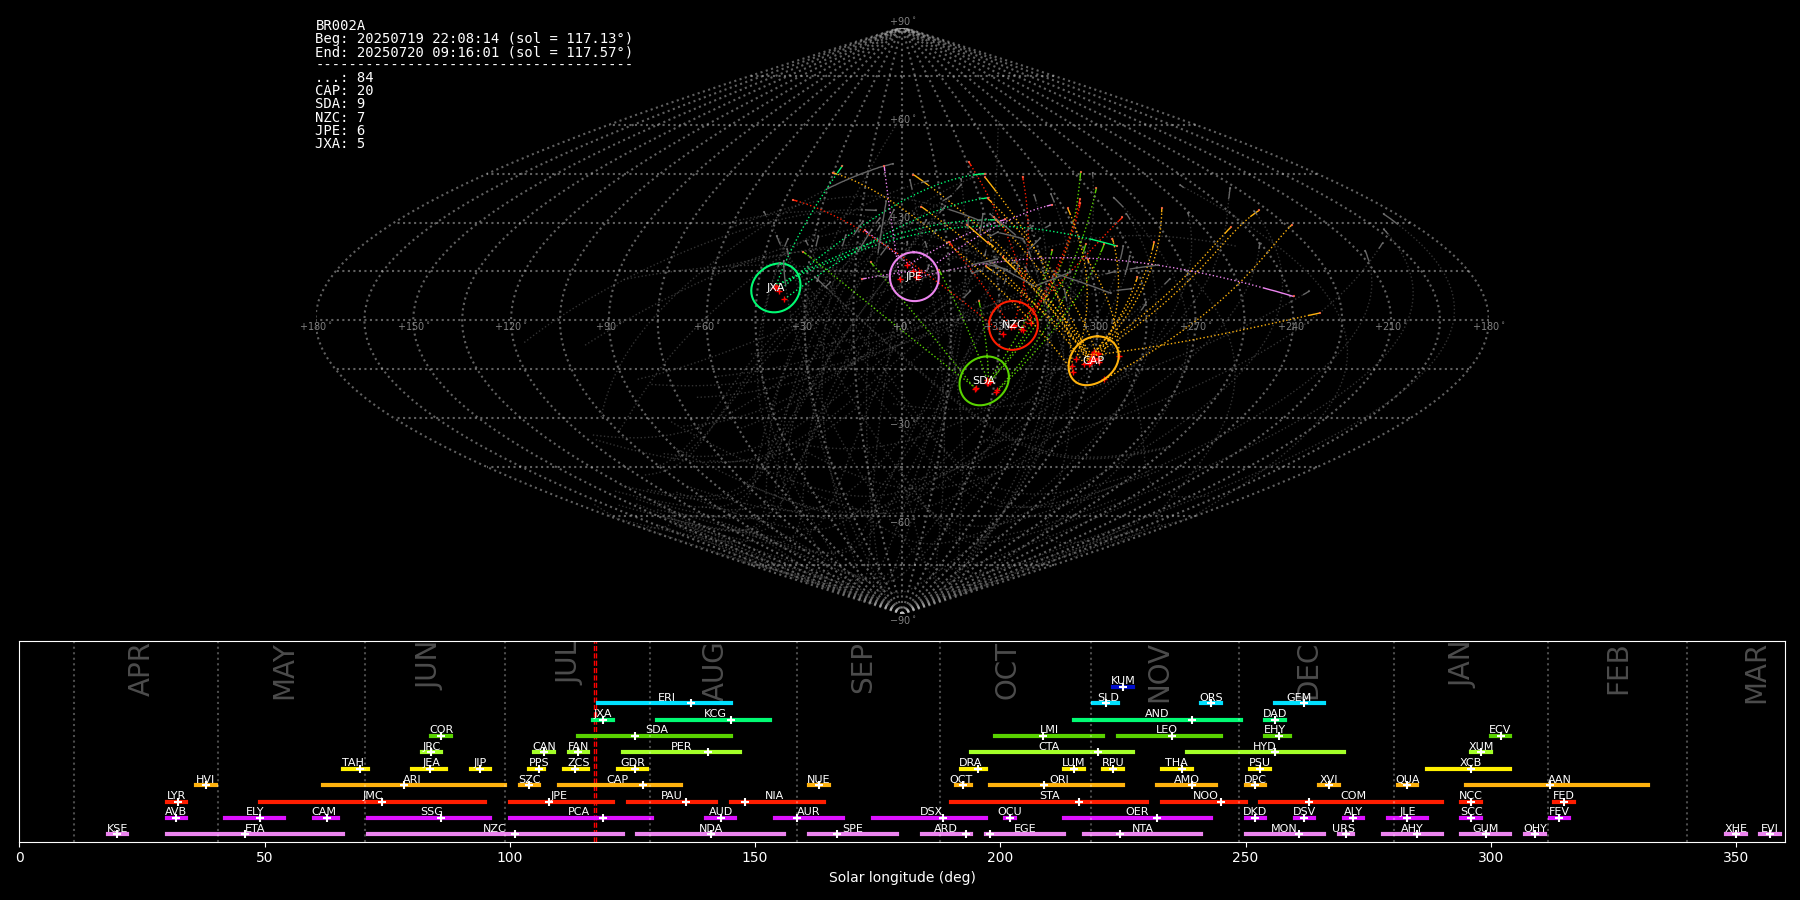The image size is (1800, 900).
Task: Select the green SDA radiant circle on map
Action: [x=984, y=381]
